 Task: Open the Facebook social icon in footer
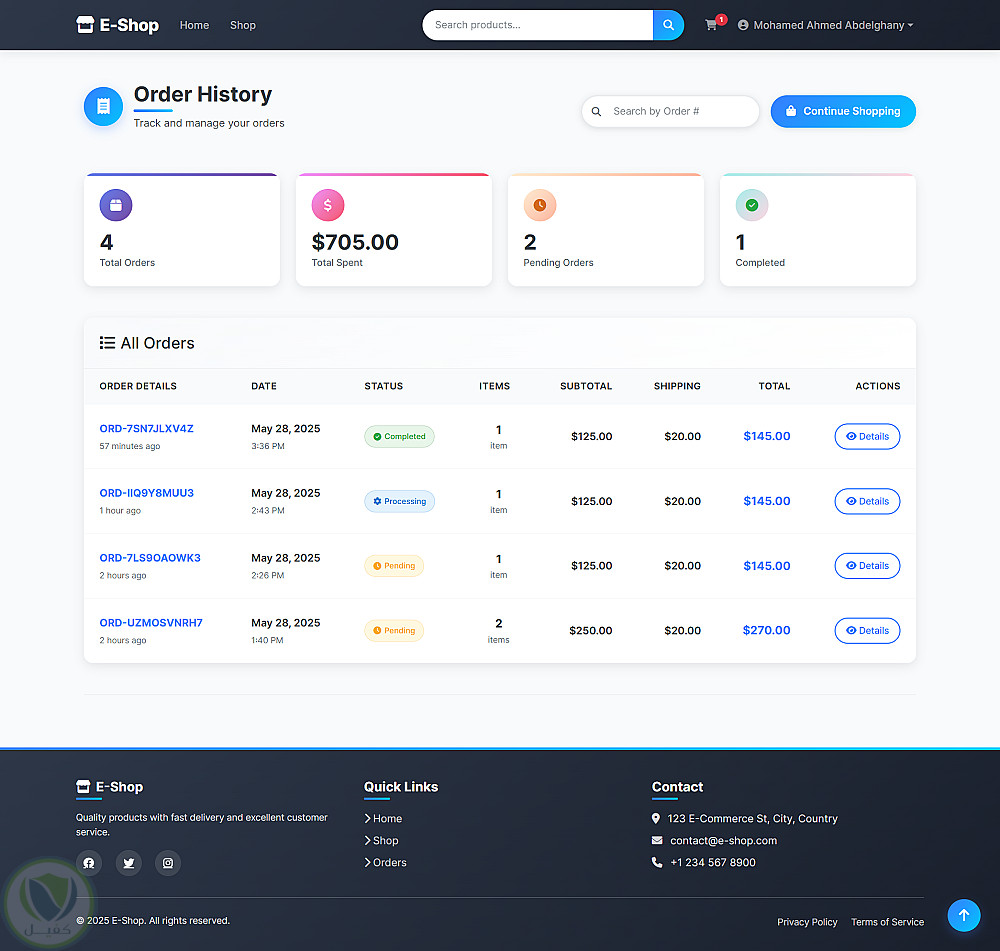pyautogui.click(x=89, y=863)
